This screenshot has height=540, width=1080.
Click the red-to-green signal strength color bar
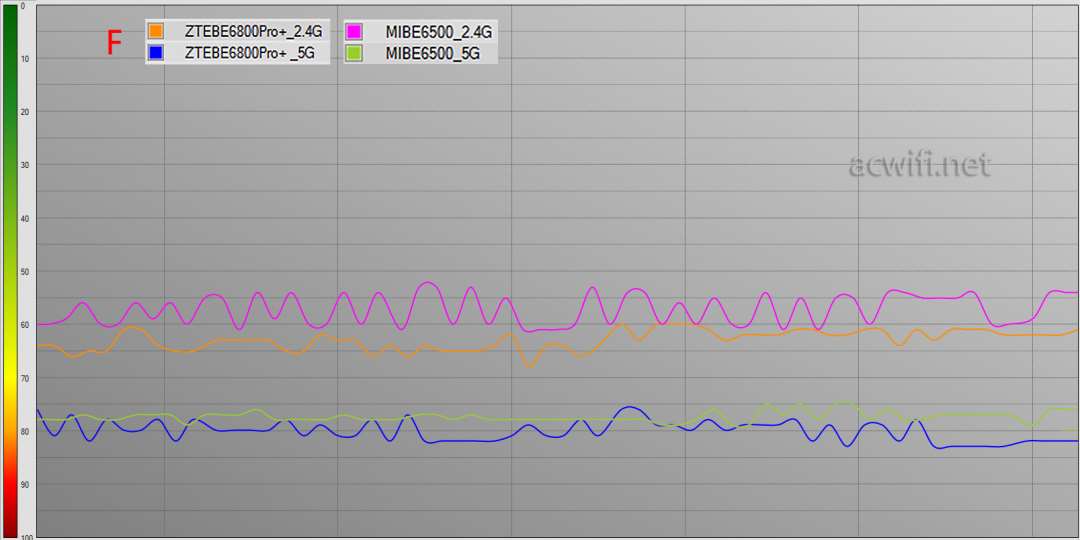coord(10,271)
